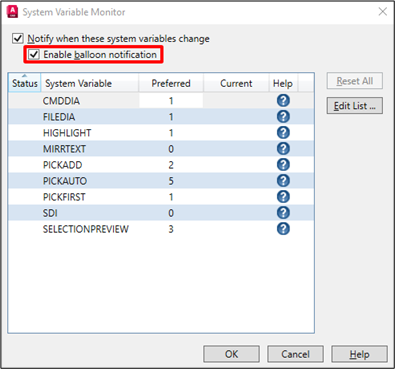The width and height of the screenshot is (395, 369).
Task: Click SELECTIONPREVIEW preferred value 3
Action: pos(171,229)
